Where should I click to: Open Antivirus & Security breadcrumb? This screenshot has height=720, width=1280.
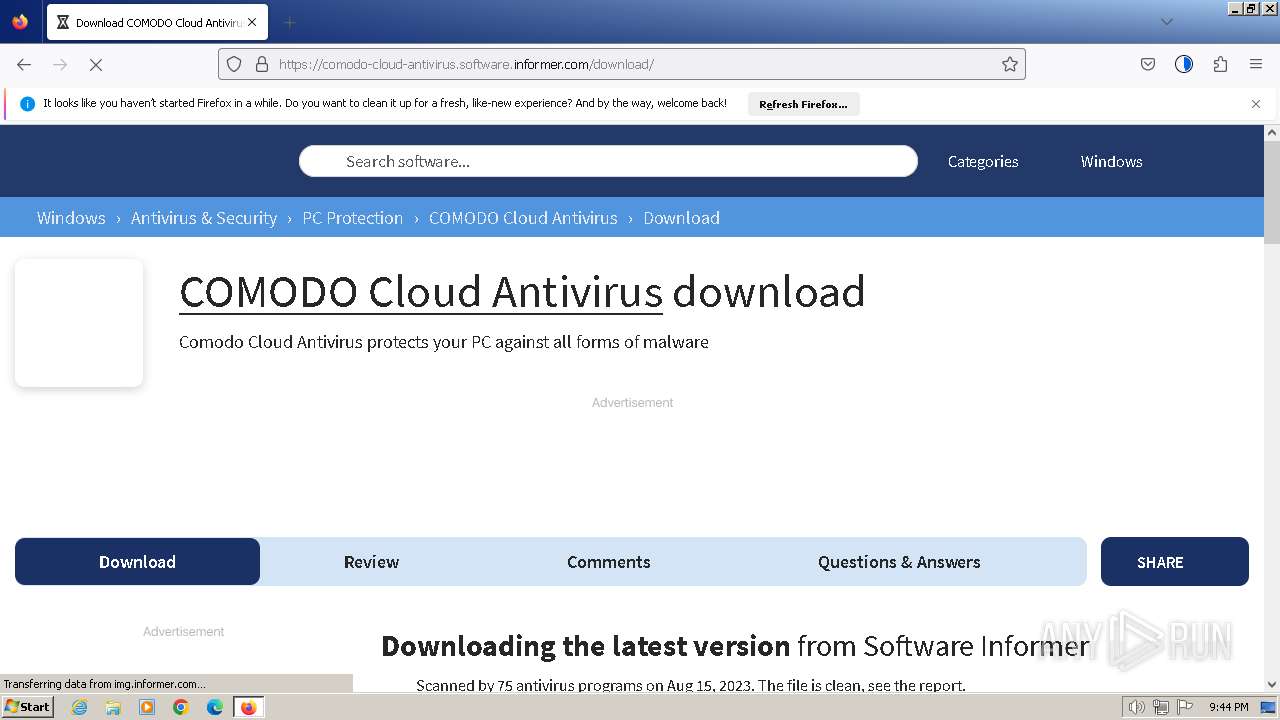(204, 218)
